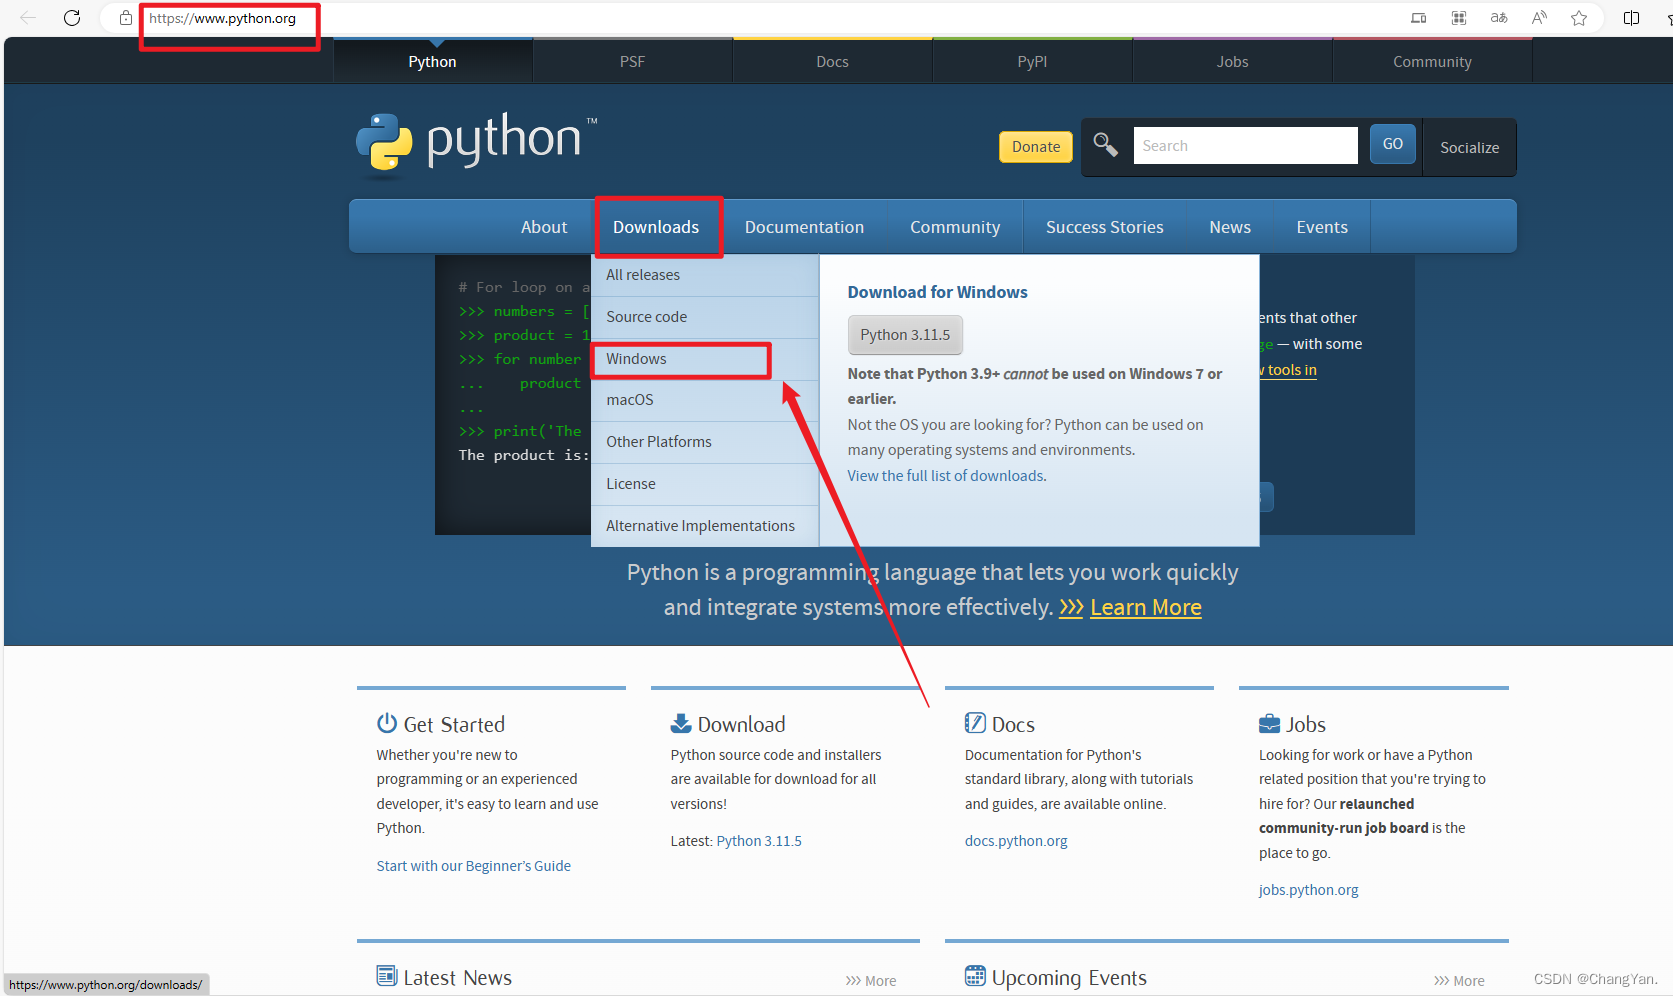The image size is (1673, 996).
Task: Open the Downloads menu
Action: 656,227
